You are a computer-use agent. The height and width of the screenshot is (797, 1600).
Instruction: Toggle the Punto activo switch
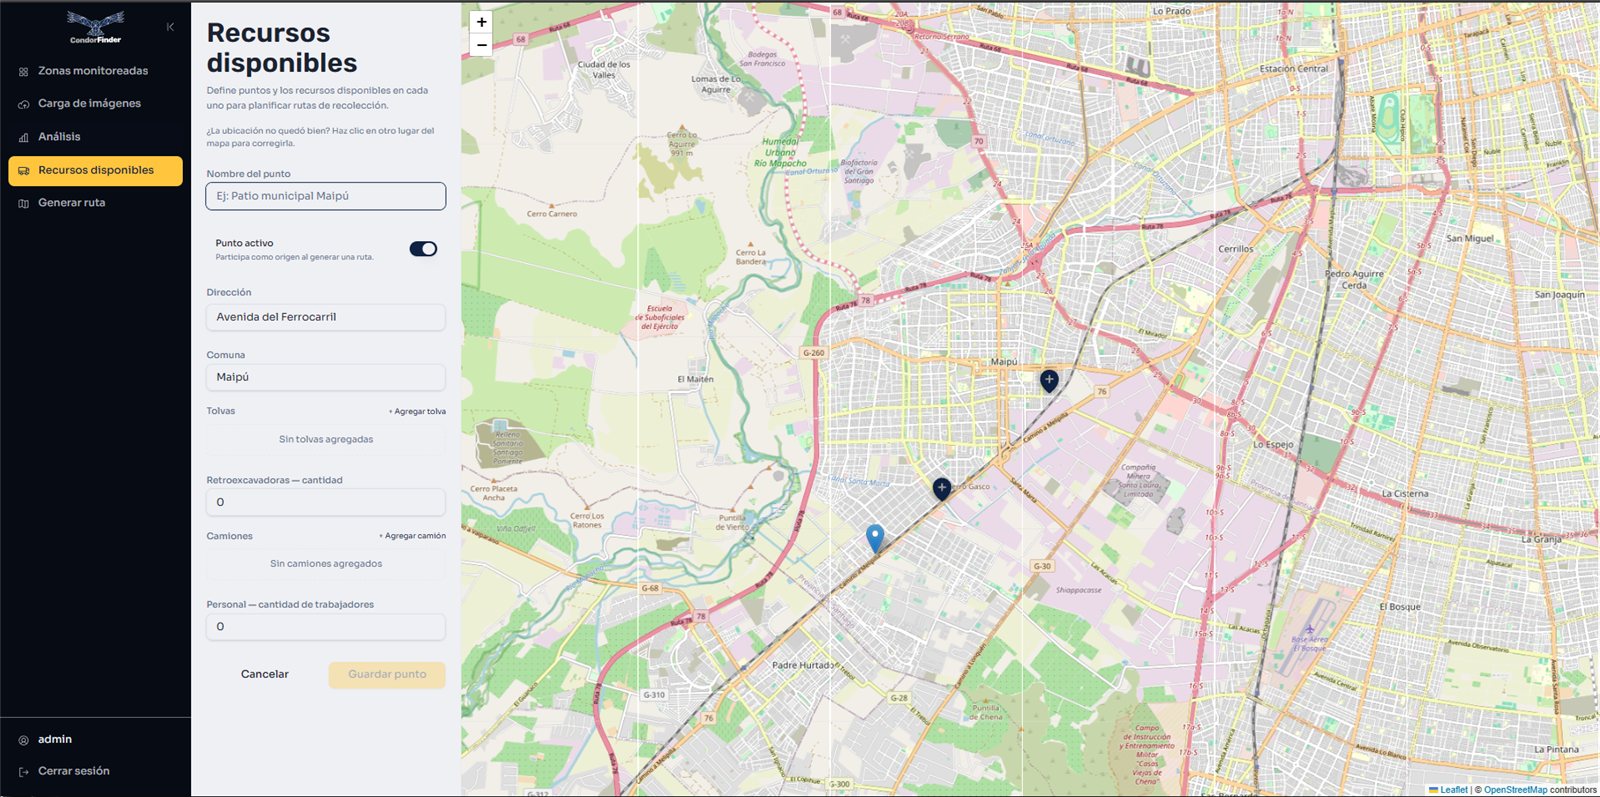[423, 249]
